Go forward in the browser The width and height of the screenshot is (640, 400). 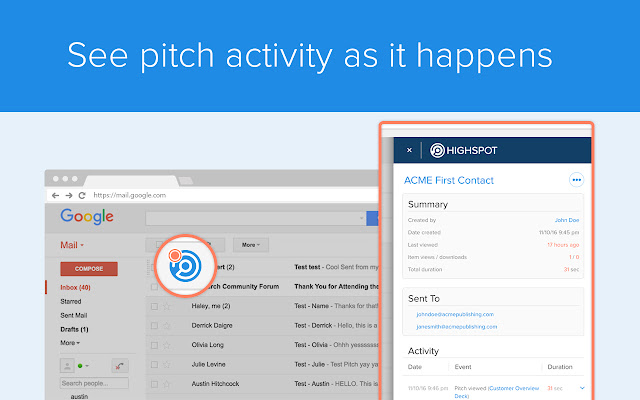point(69,196)
